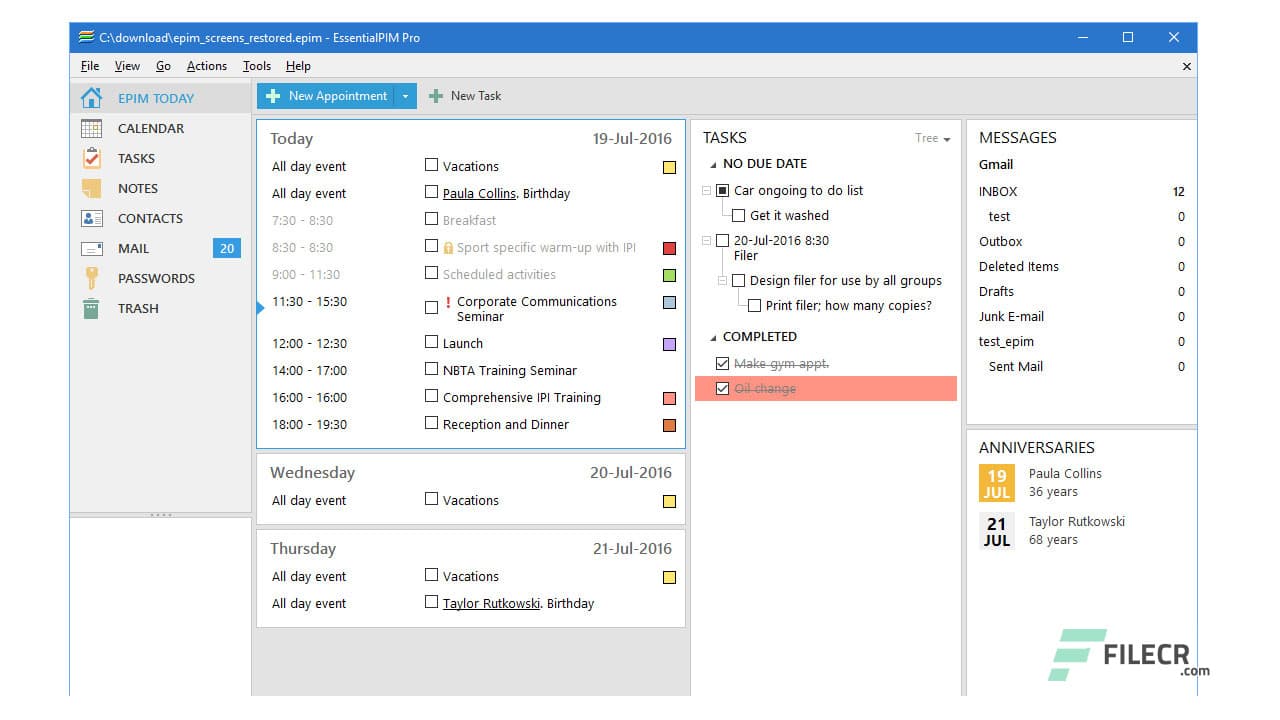Screen dimensions: 1280x720
Task: Mark the Launch event checkbox
Action: (431, 342)
